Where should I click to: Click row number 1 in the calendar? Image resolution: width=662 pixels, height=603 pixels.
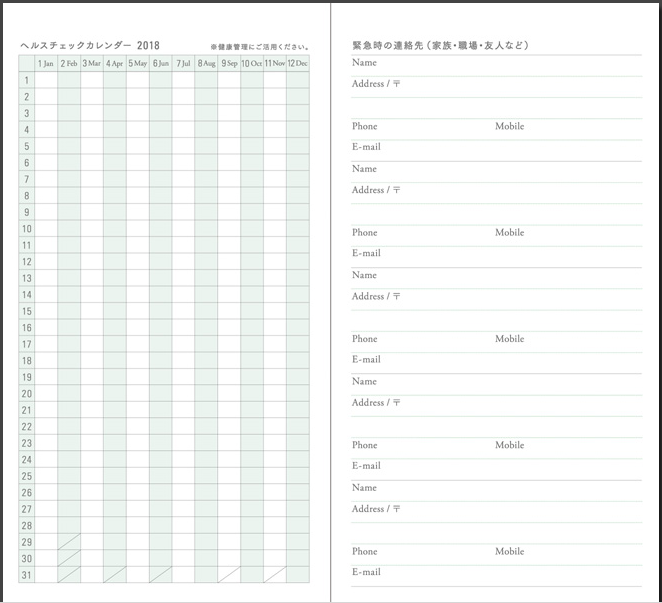(x=27, y=80)
